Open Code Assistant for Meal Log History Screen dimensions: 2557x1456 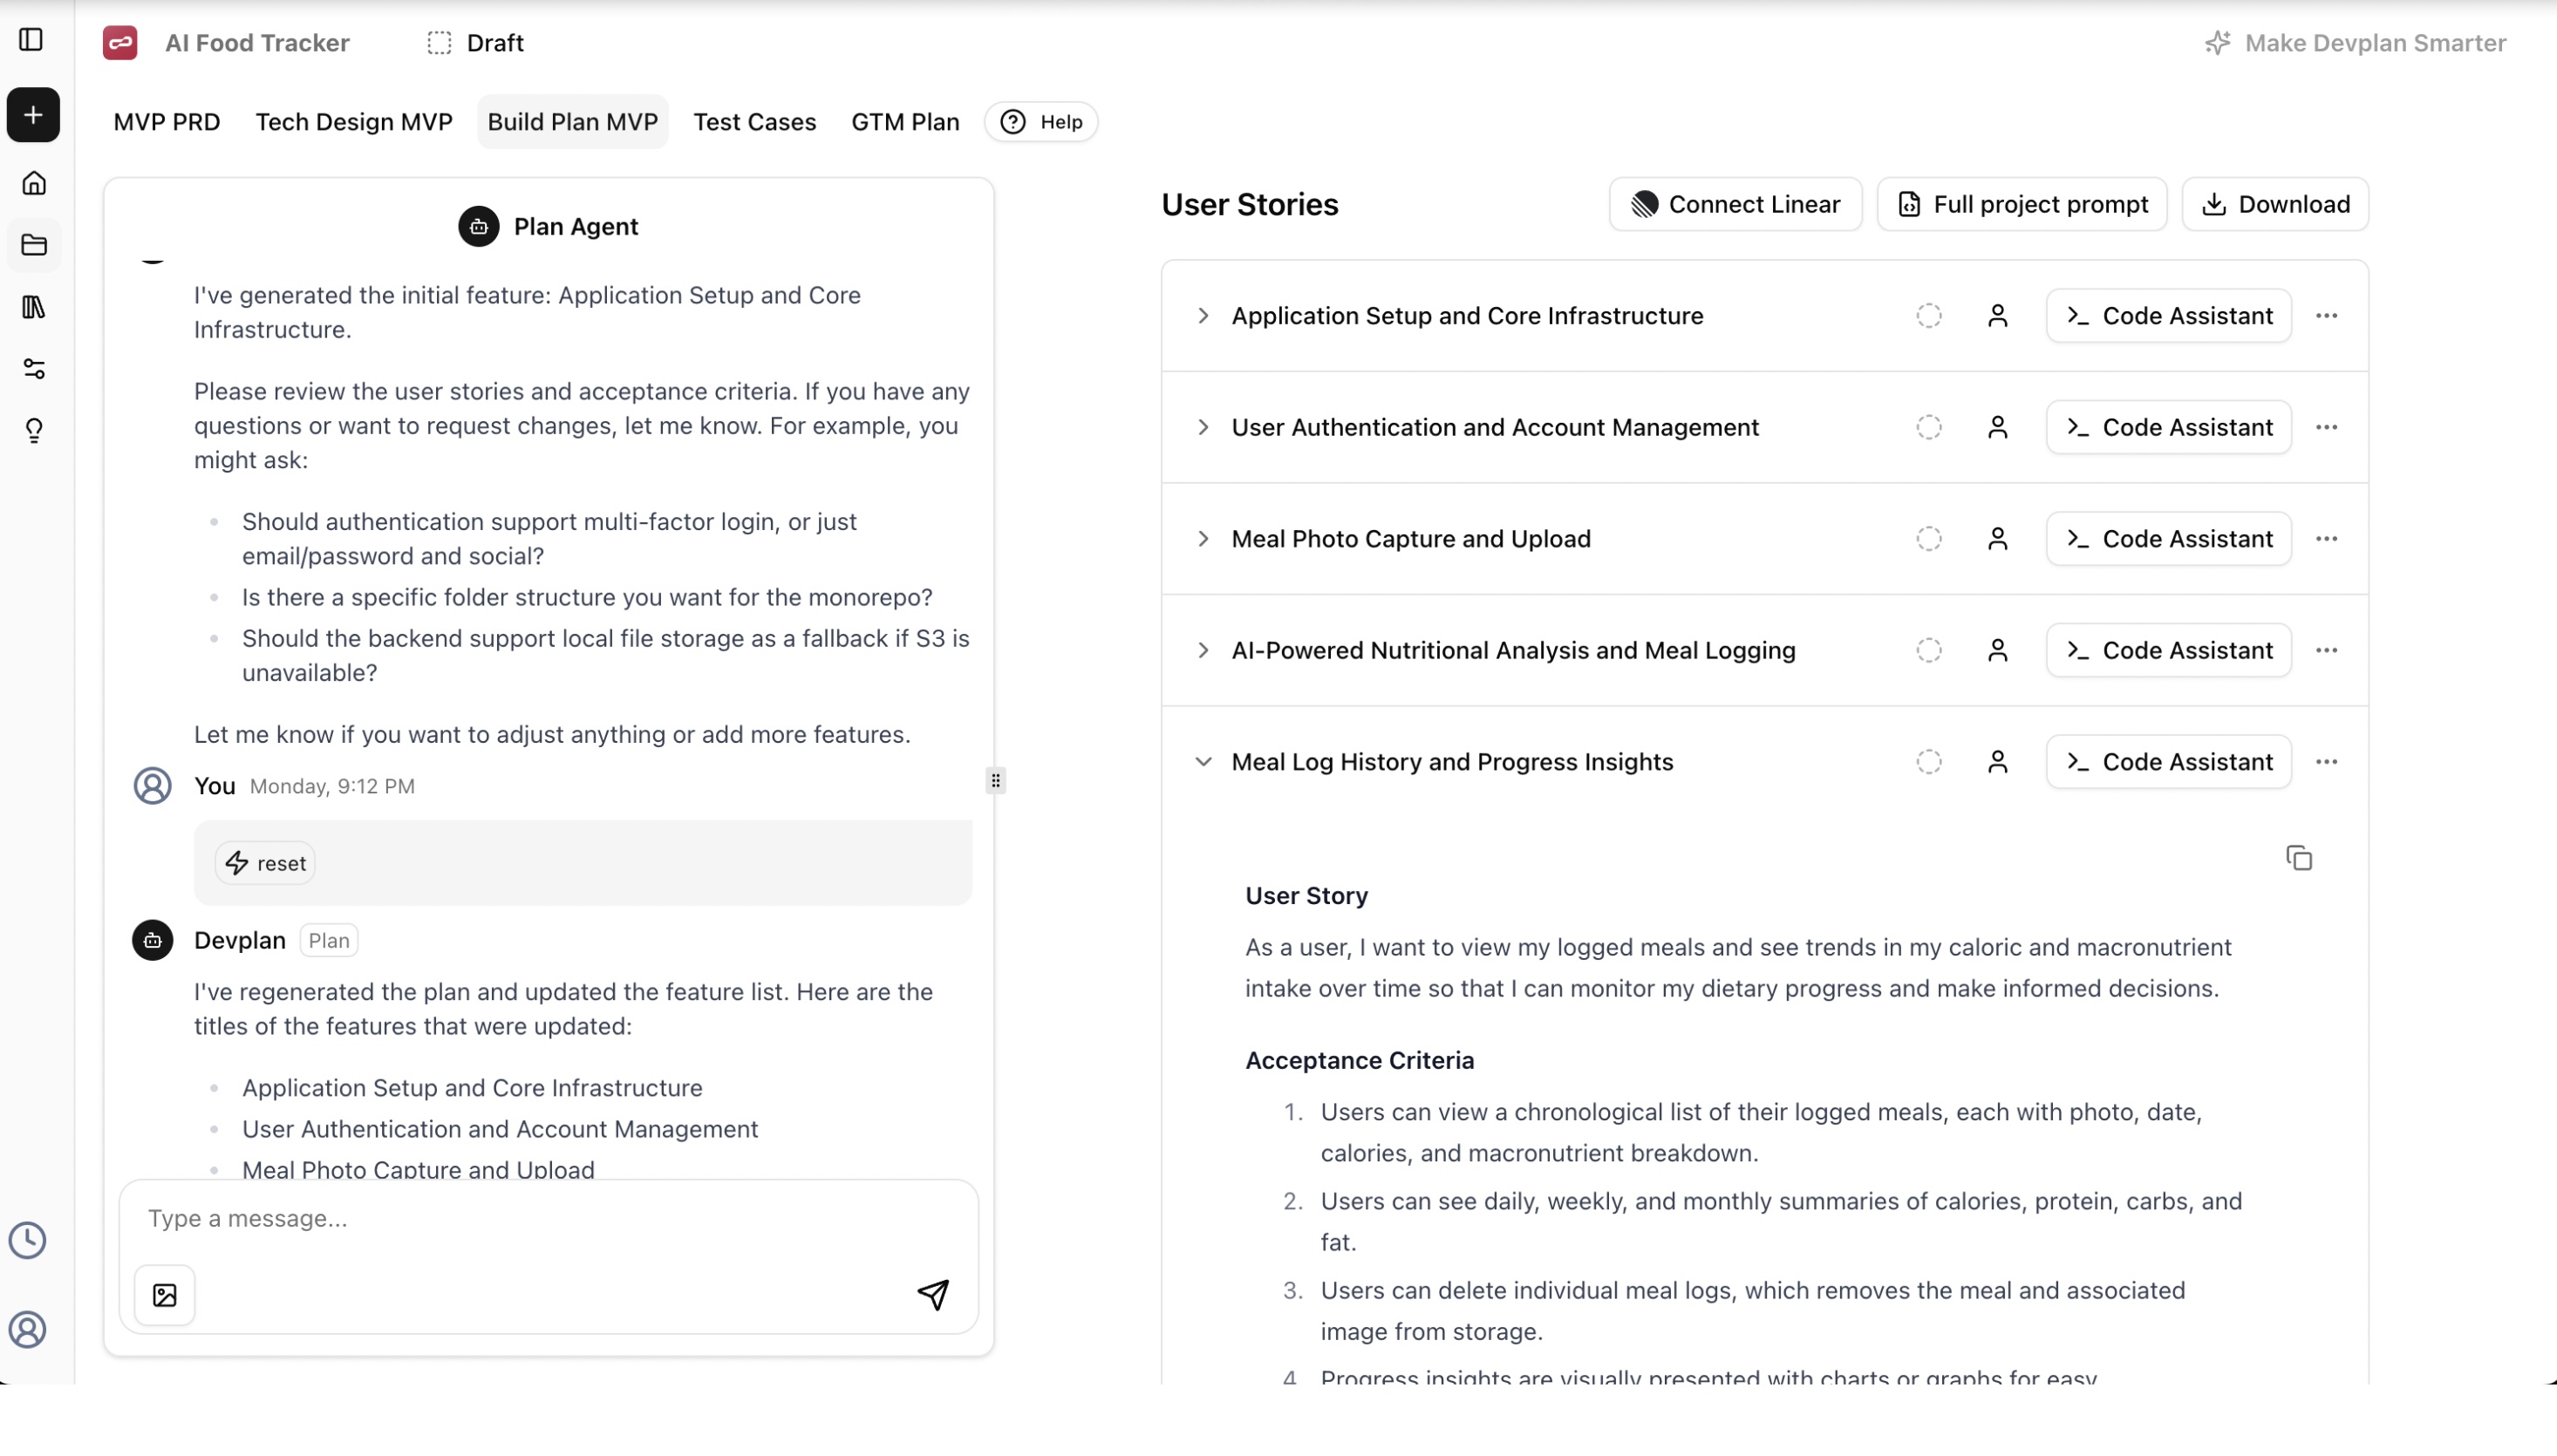(2169, 762)
